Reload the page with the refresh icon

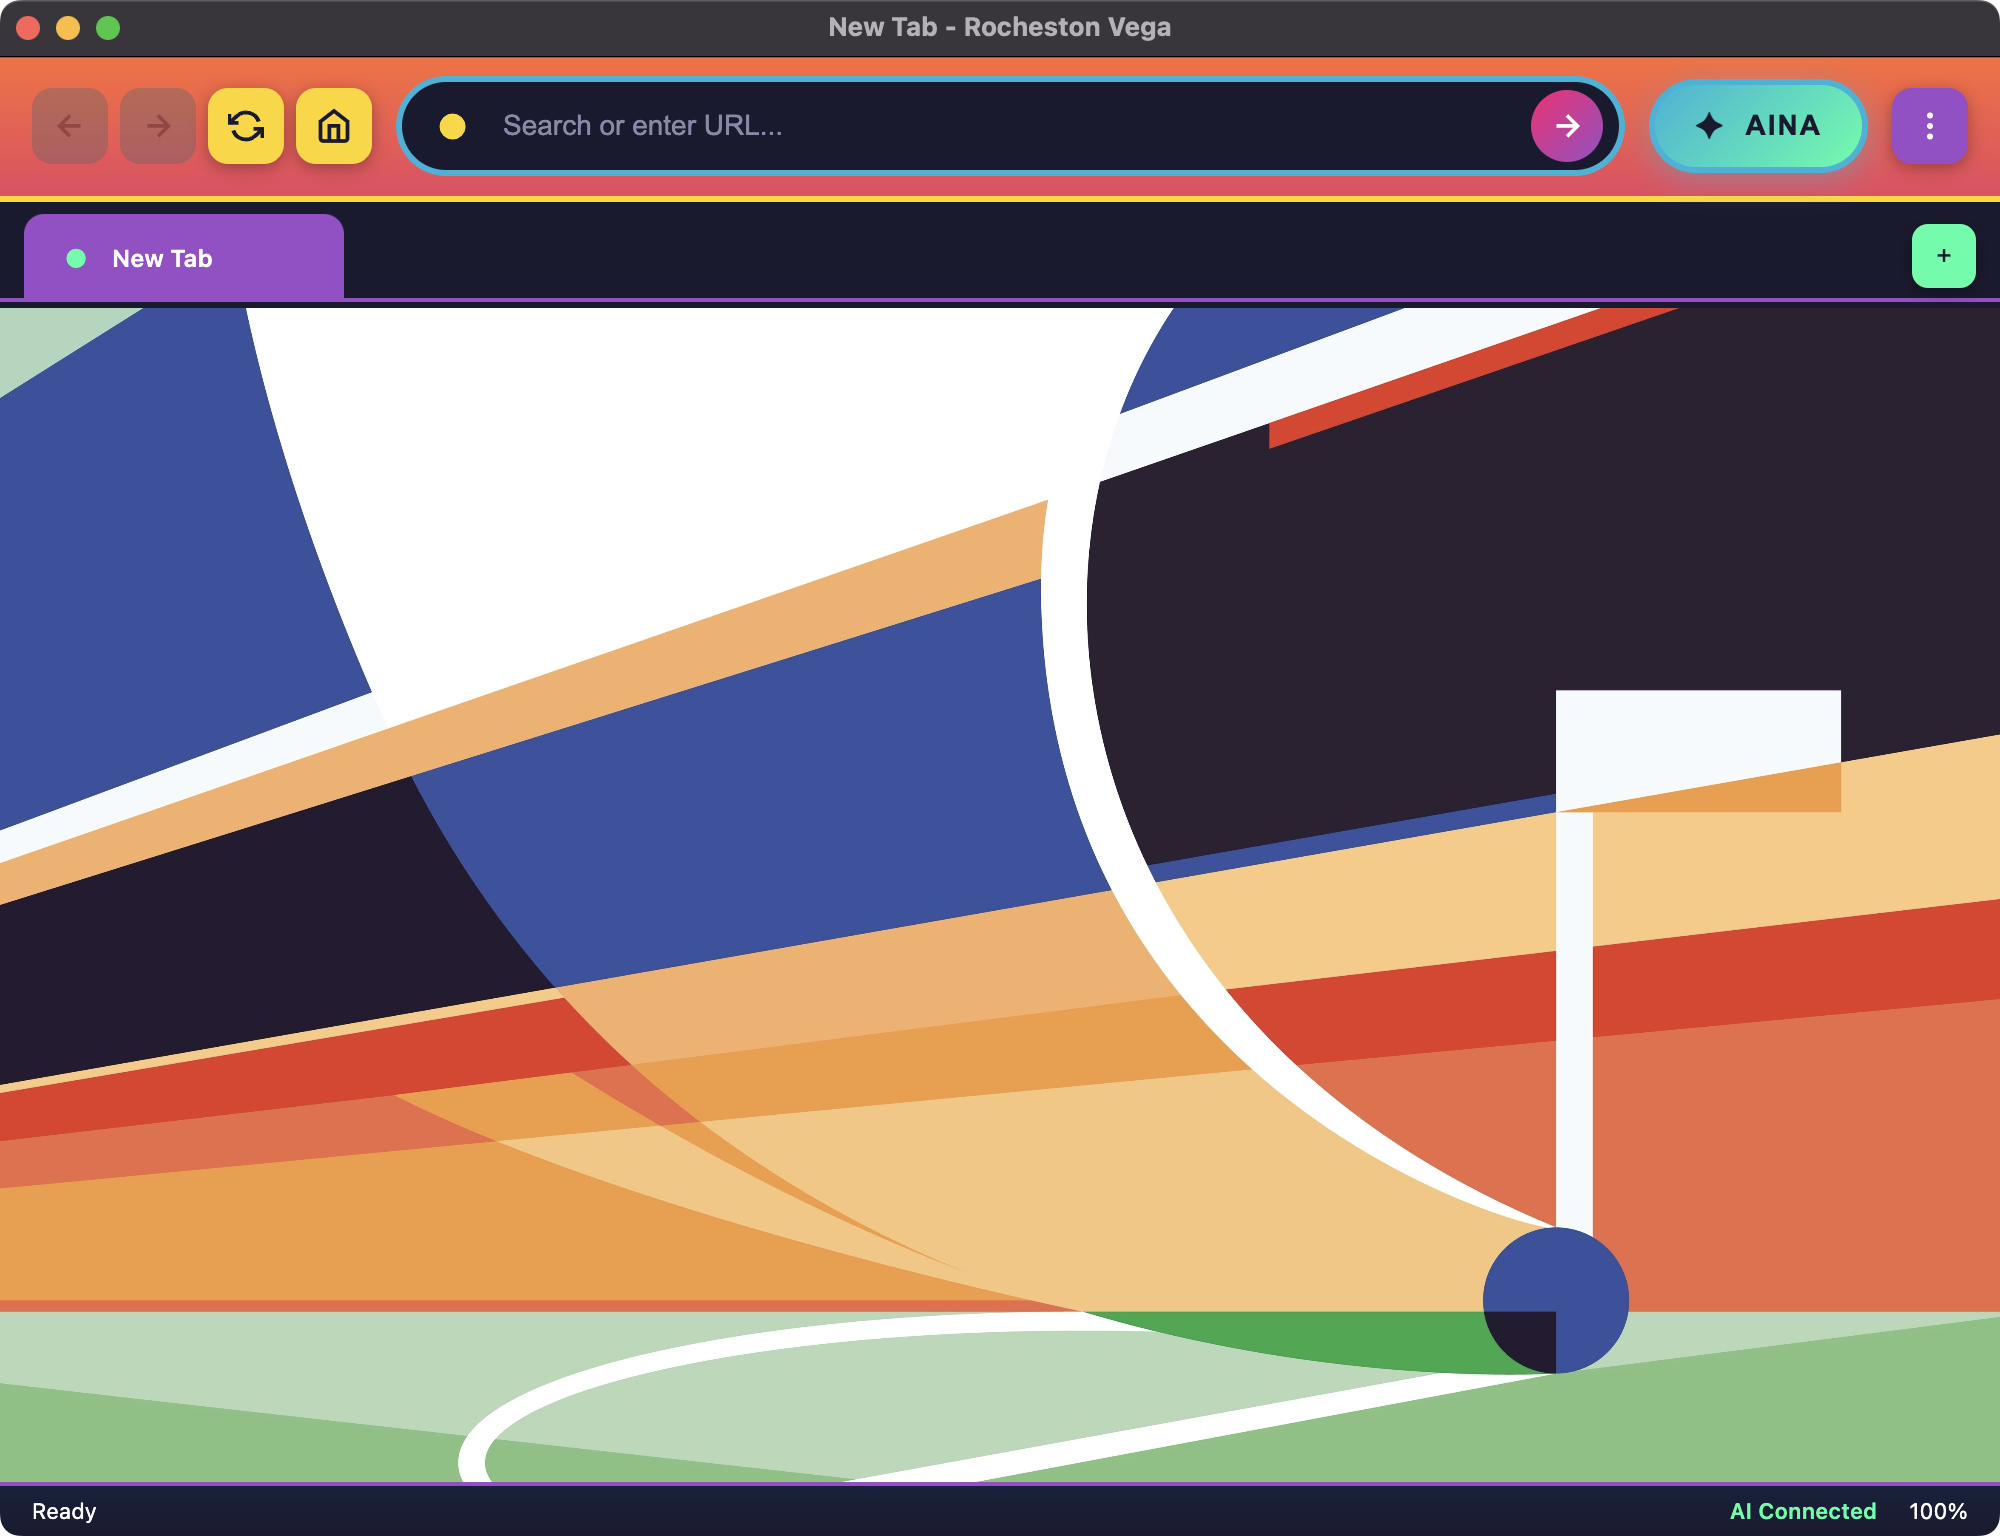246,126
